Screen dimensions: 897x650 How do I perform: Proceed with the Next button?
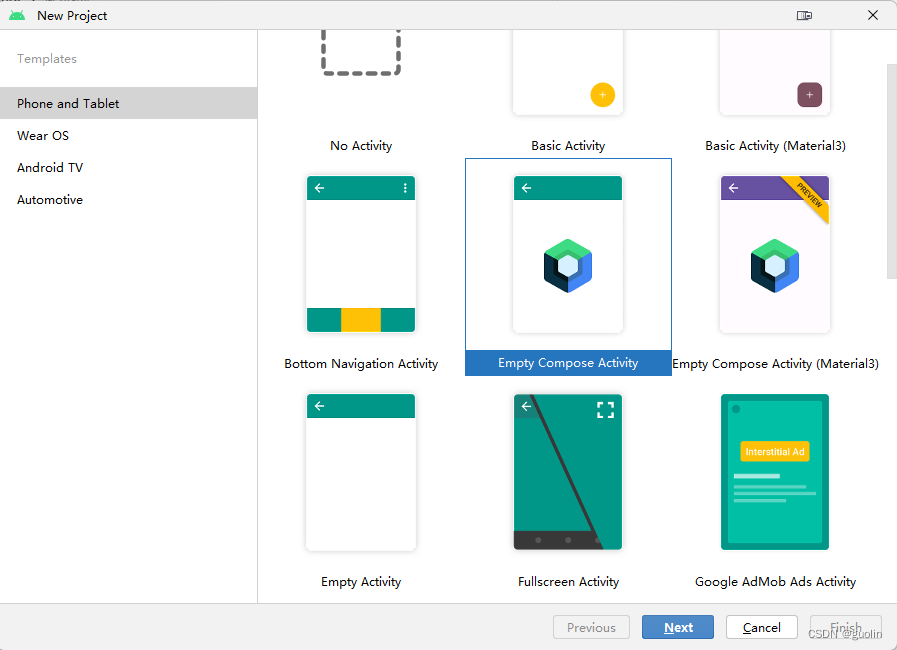click(678, 627)
